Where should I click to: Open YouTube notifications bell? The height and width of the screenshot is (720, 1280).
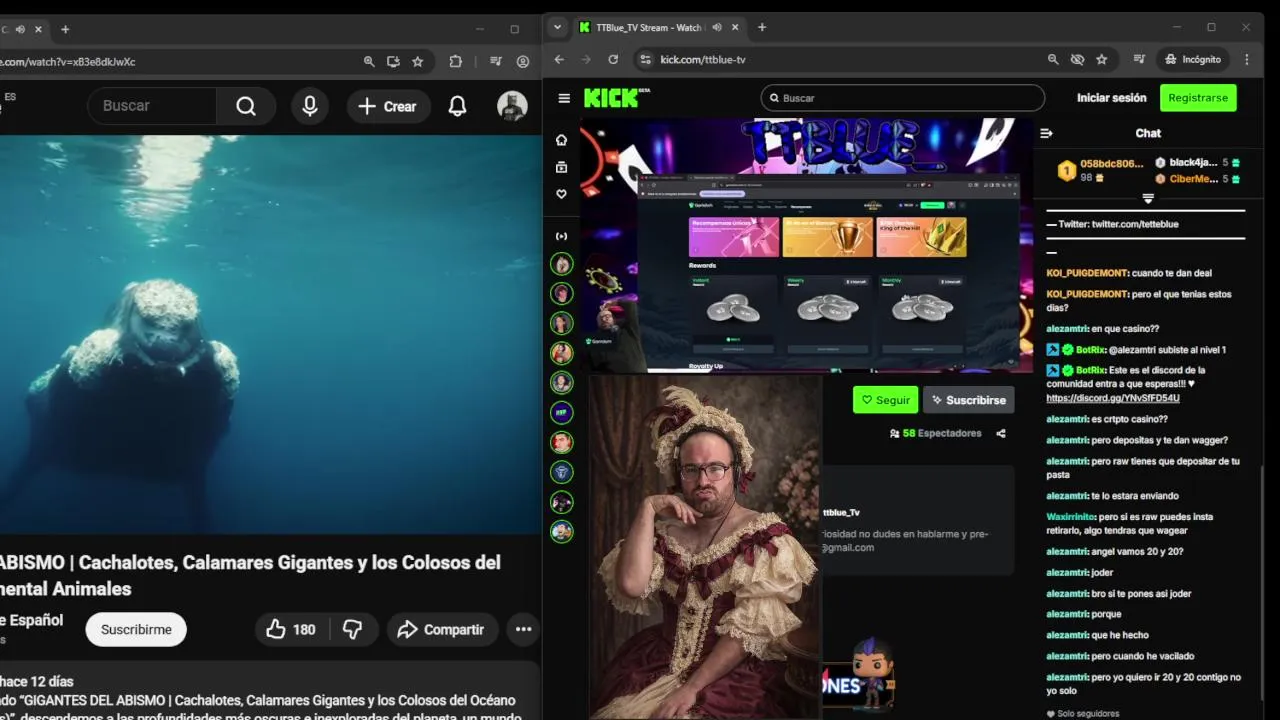coord(457,106)
